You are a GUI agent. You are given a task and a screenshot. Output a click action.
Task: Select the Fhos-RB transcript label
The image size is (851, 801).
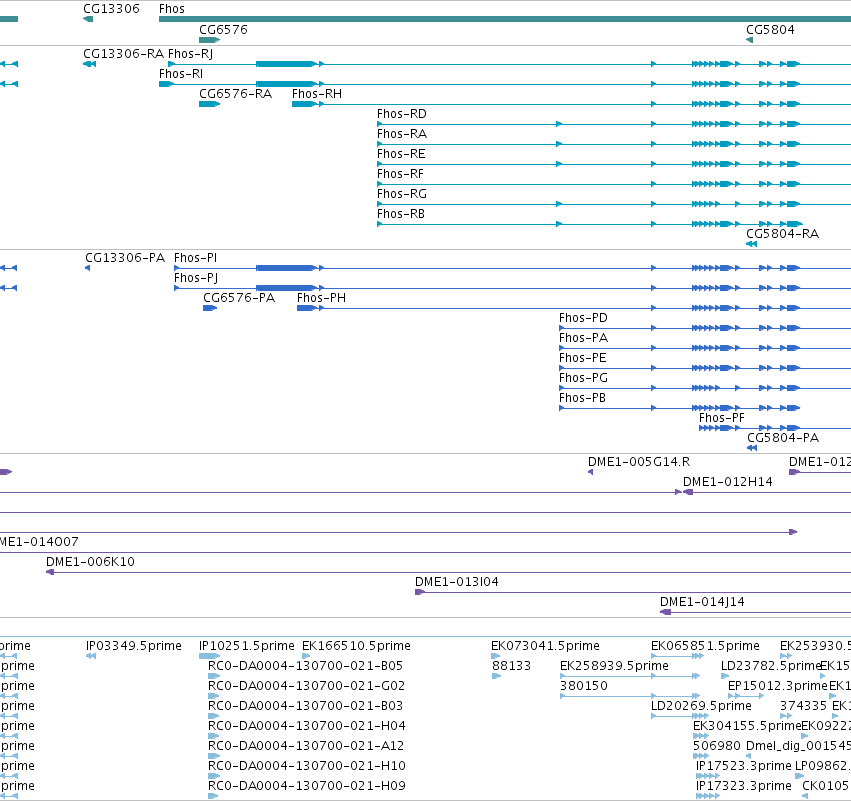click(401, 214)
